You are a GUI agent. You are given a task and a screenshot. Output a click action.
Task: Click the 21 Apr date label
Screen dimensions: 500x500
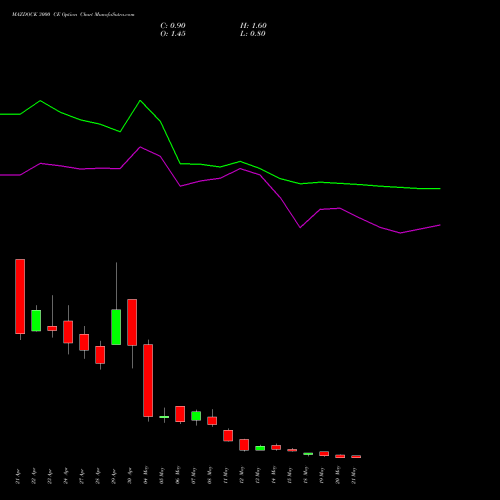point(18,476)
